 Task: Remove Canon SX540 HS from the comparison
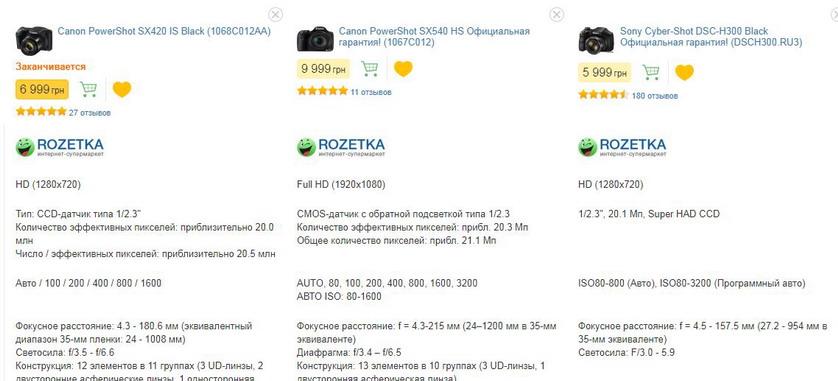[556, 14]
